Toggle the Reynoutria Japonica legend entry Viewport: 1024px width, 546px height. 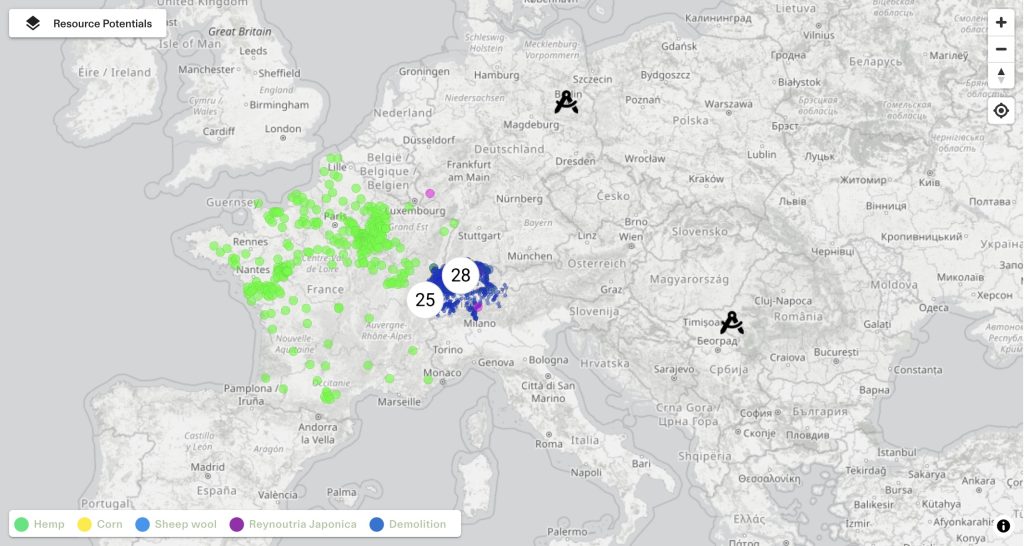293,524
